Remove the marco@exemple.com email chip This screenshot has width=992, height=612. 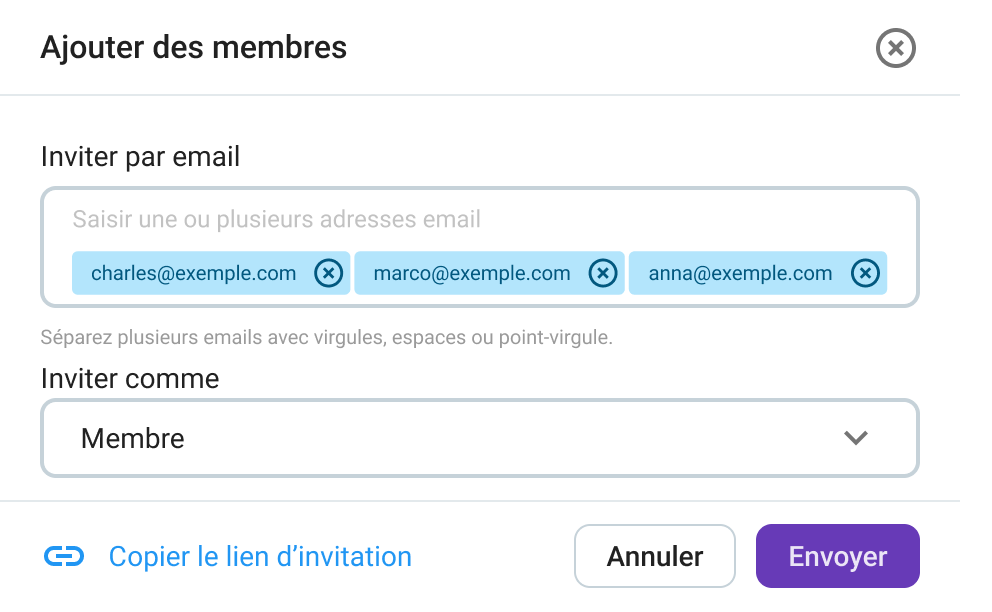[x=602, y=273]
